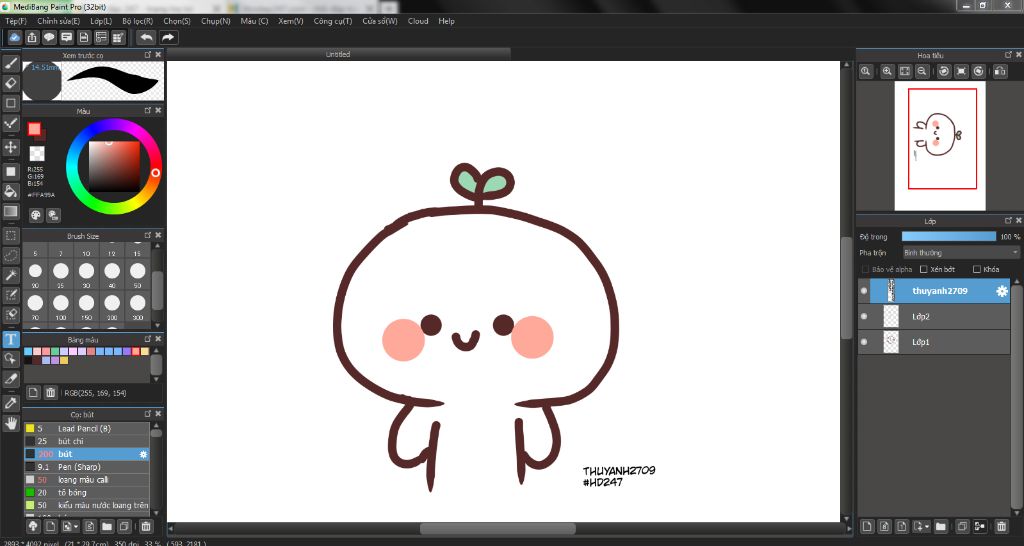The width and height of the screenshot is (1024, 546).
Task: Select the Lasso selection tool
Action: [x=10, y=255]
